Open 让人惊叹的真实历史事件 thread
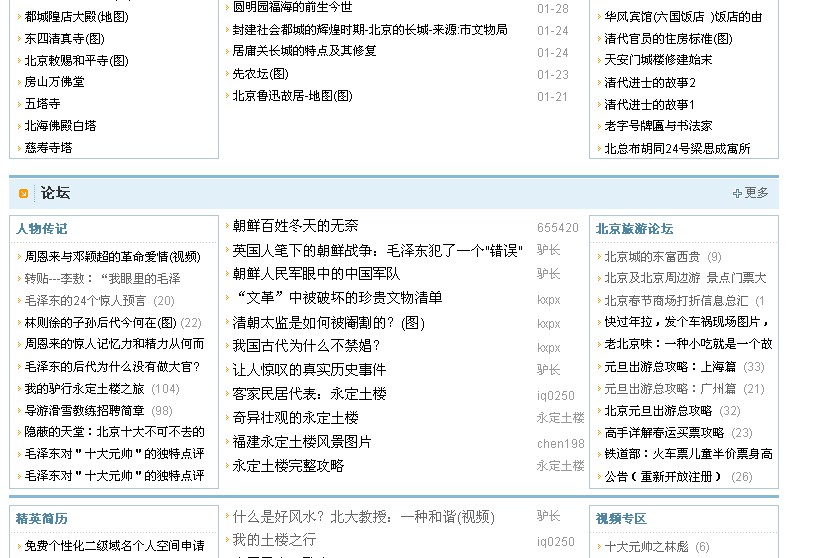The height and width of the screenshot is (558, 822). pyautogui.click(x=309, y=370)
